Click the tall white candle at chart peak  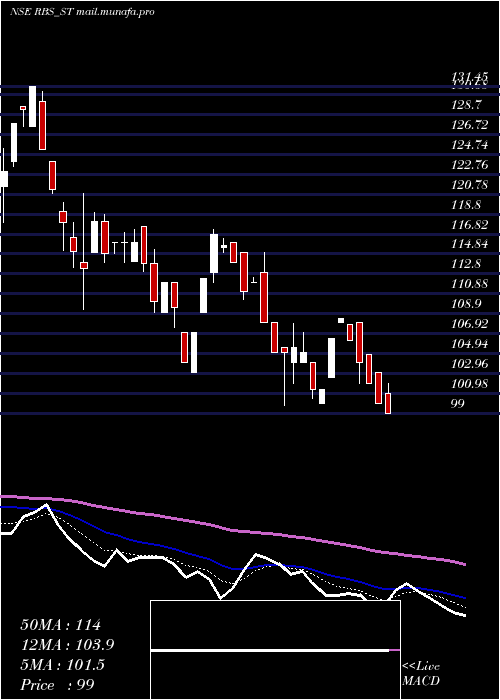(33, 106)
